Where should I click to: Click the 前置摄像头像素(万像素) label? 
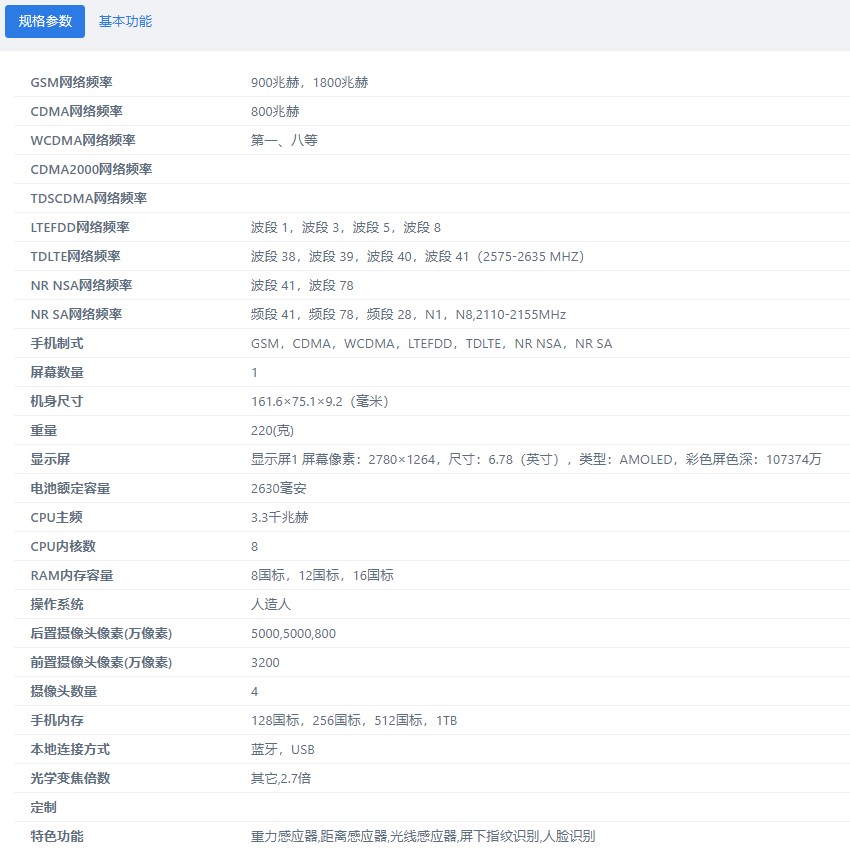click(x=101, y=662)
